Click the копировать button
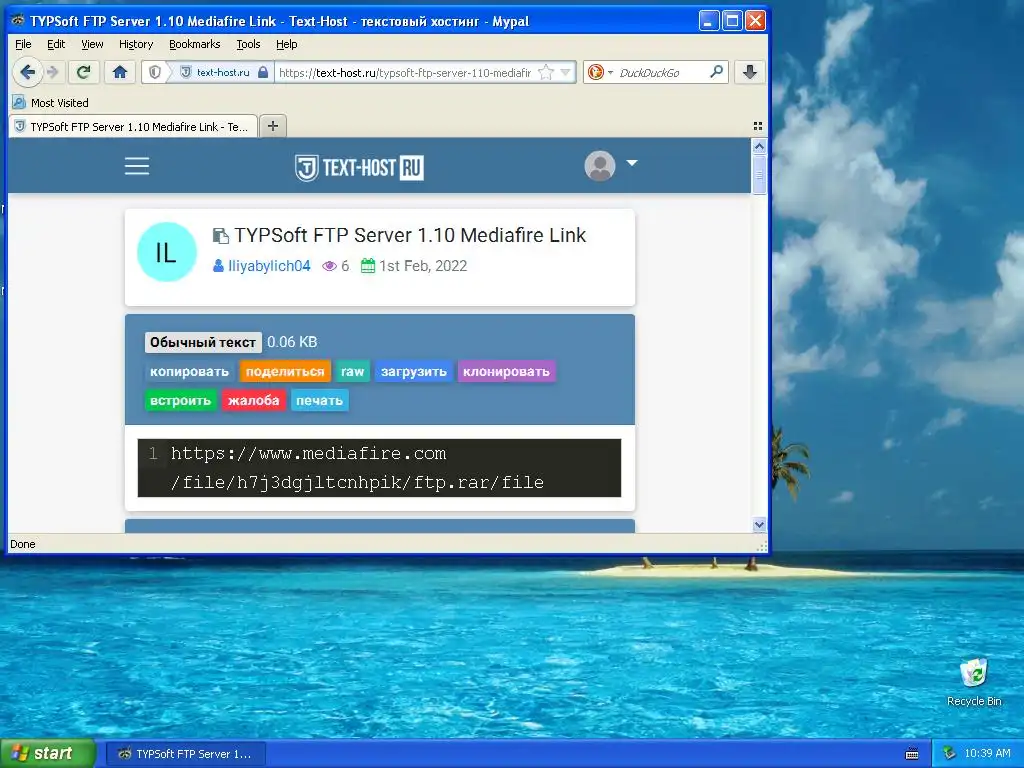 coord(189,372)
